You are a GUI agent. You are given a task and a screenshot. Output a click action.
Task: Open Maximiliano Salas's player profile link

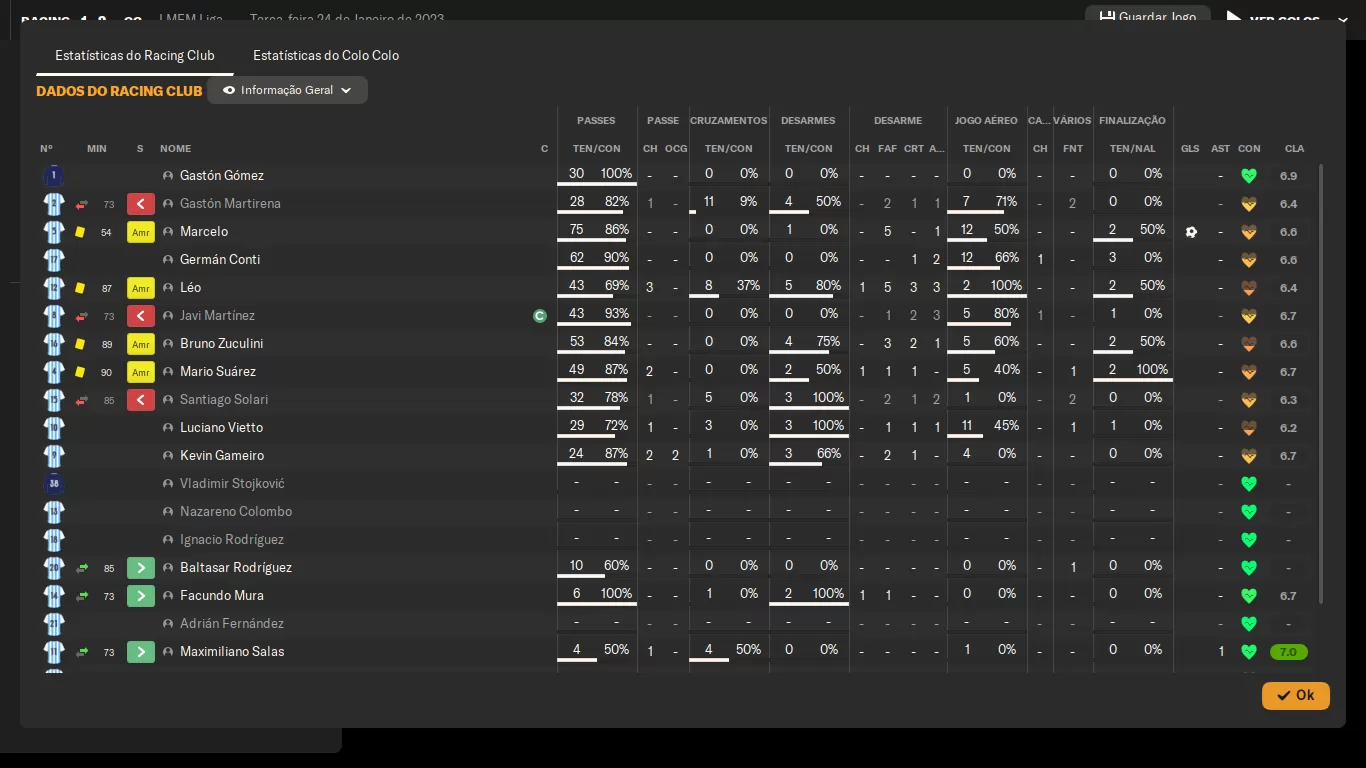tap(232, 652)
